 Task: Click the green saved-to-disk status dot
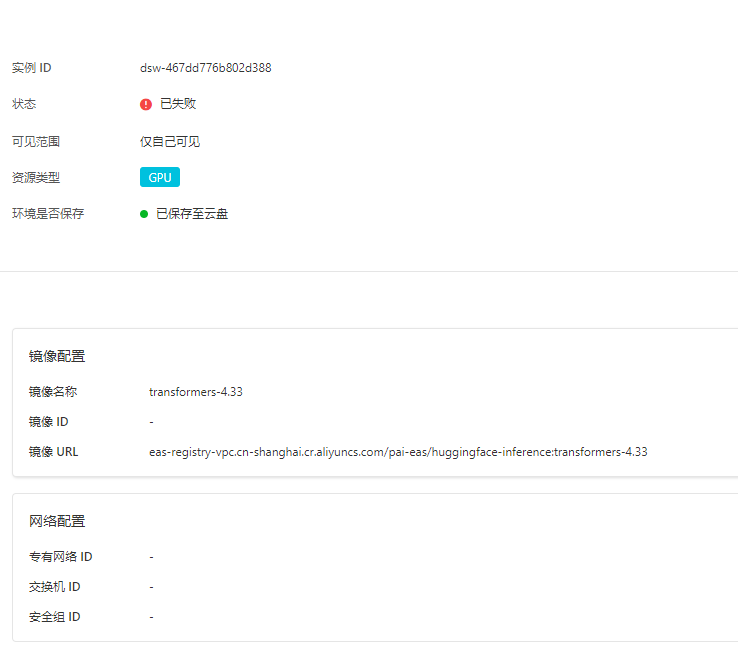(x=144, y=214)
